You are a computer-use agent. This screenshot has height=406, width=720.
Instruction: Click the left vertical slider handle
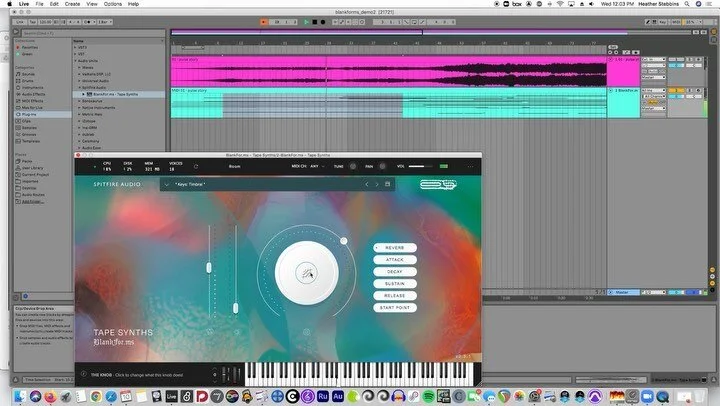tap(209, 268)
